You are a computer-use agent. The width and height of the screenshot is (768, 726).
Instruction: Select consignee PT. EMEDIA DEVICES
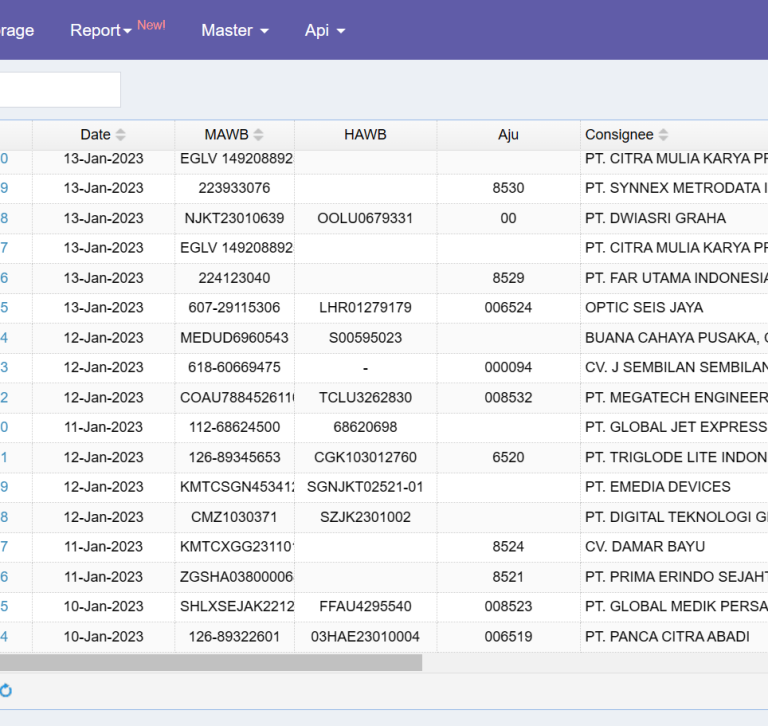click(658, 487)
